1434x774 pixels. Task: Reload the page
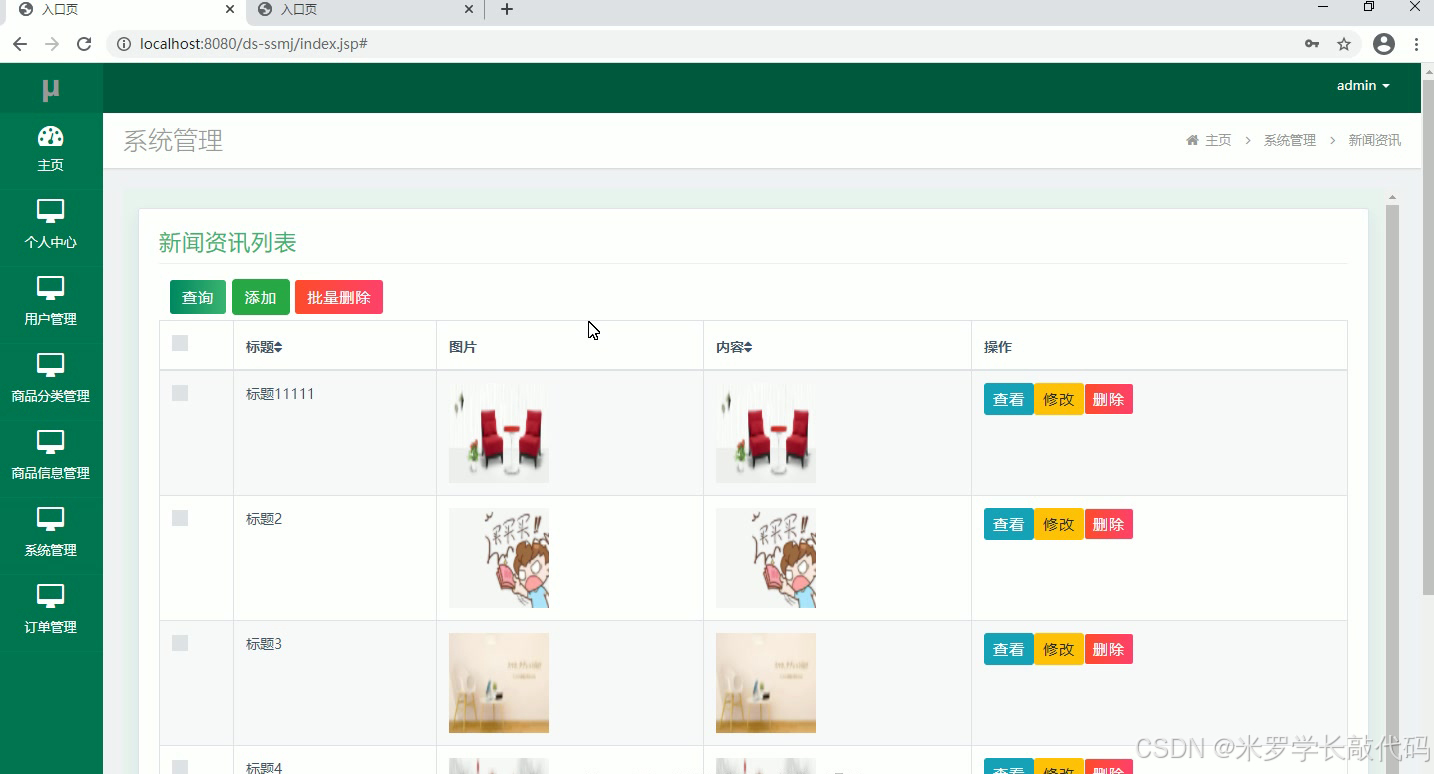pos(84,44)
